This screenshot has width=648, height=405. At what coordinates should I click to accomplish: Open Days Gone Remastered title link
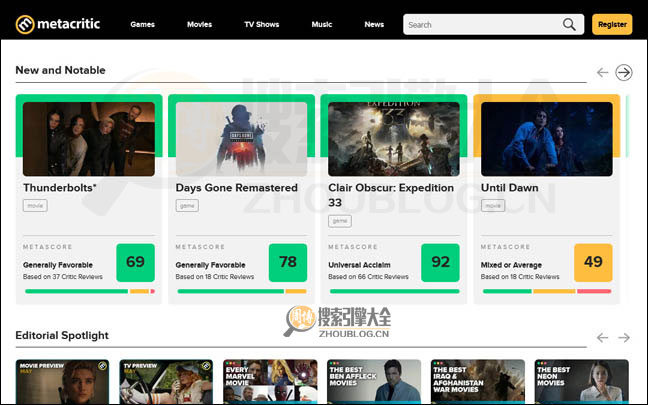coord(236,187)
